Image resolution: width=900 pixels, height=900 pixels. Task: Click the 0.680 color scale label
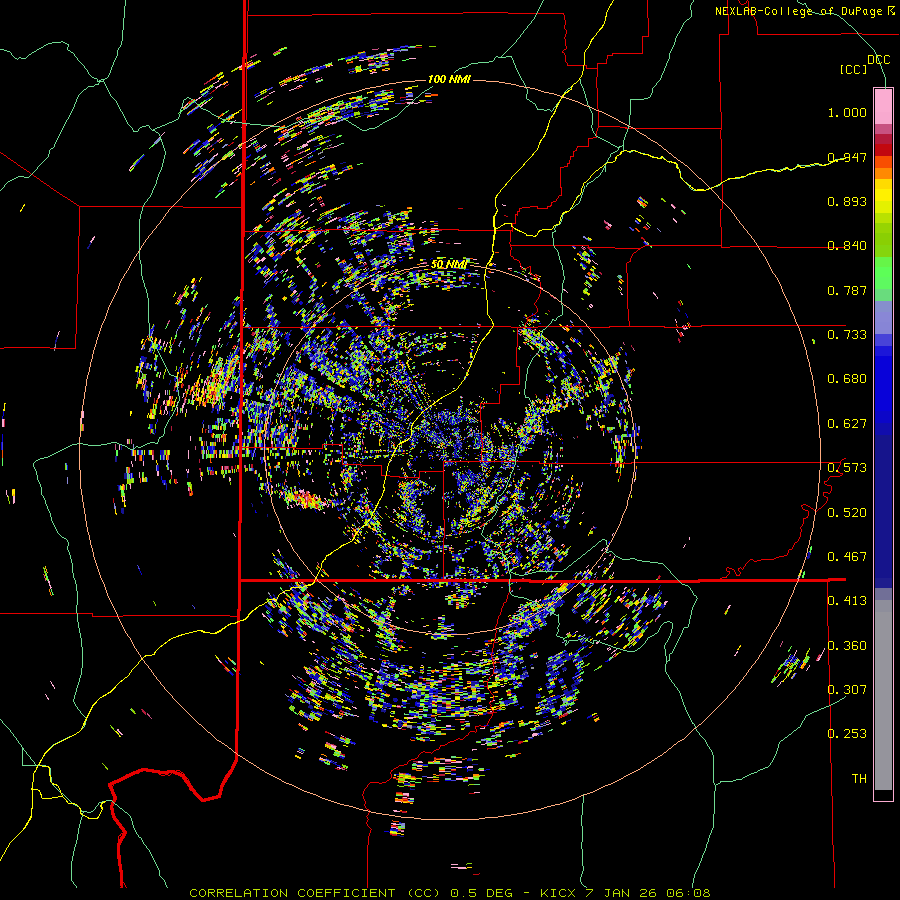pos(847,379)
